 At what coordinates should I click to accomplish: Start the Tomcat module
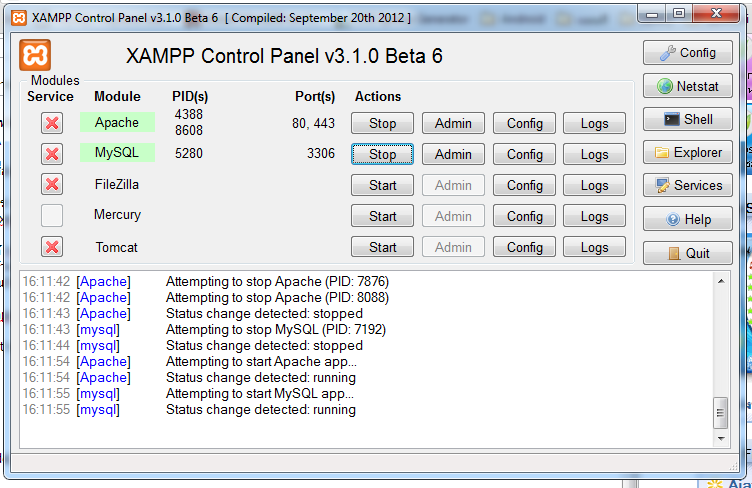pyautogui.click(x=382, y=247)
